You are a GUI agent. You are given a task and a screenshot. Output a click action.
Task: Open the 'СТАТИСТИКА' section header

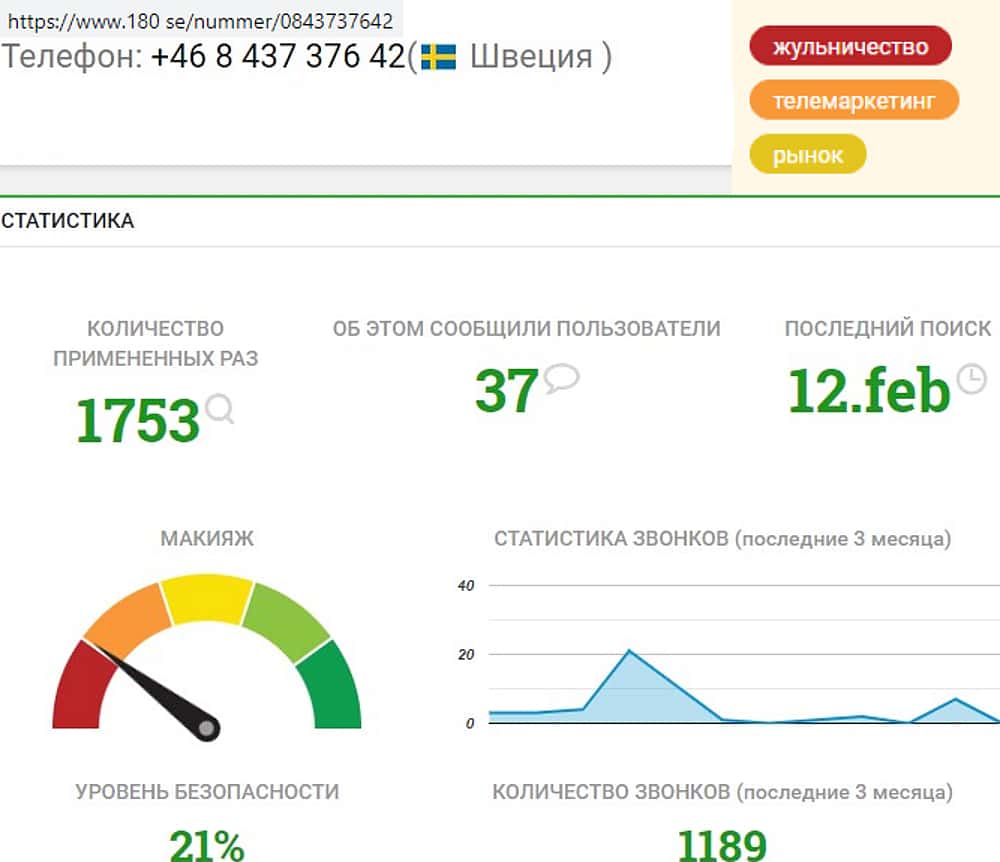click(68, 221)
